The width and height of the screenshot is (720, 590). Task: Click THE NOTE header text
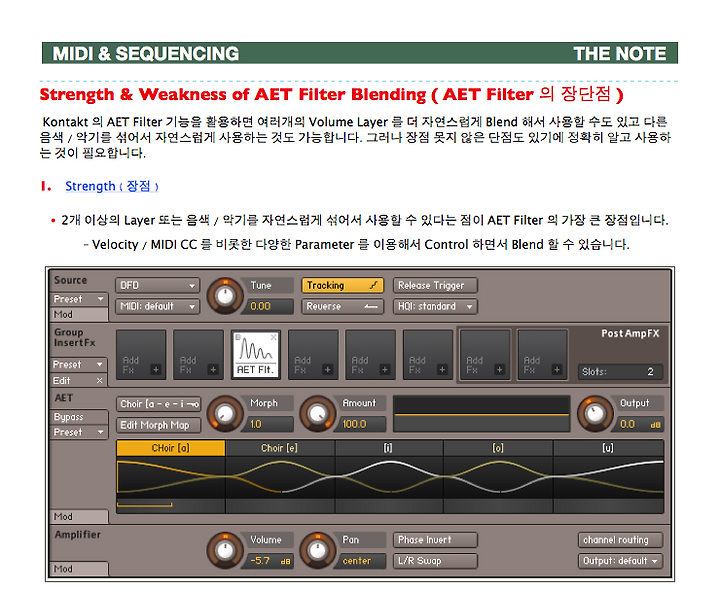click(619, 54)
